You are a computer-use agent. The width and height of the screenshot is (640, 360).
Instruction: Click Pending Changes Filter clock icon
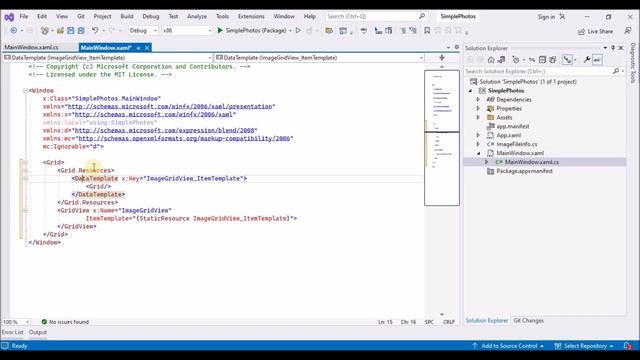coord(516,60)
